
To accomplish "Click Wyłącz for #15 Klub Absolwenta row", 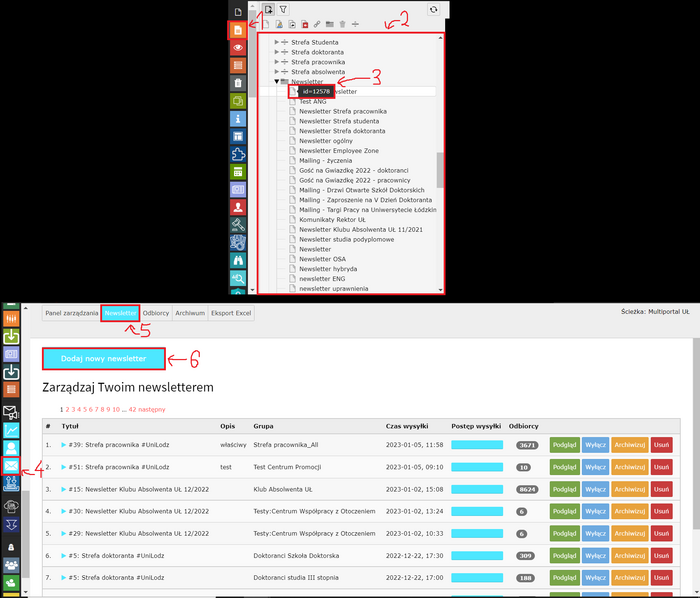I will [596, 489].
